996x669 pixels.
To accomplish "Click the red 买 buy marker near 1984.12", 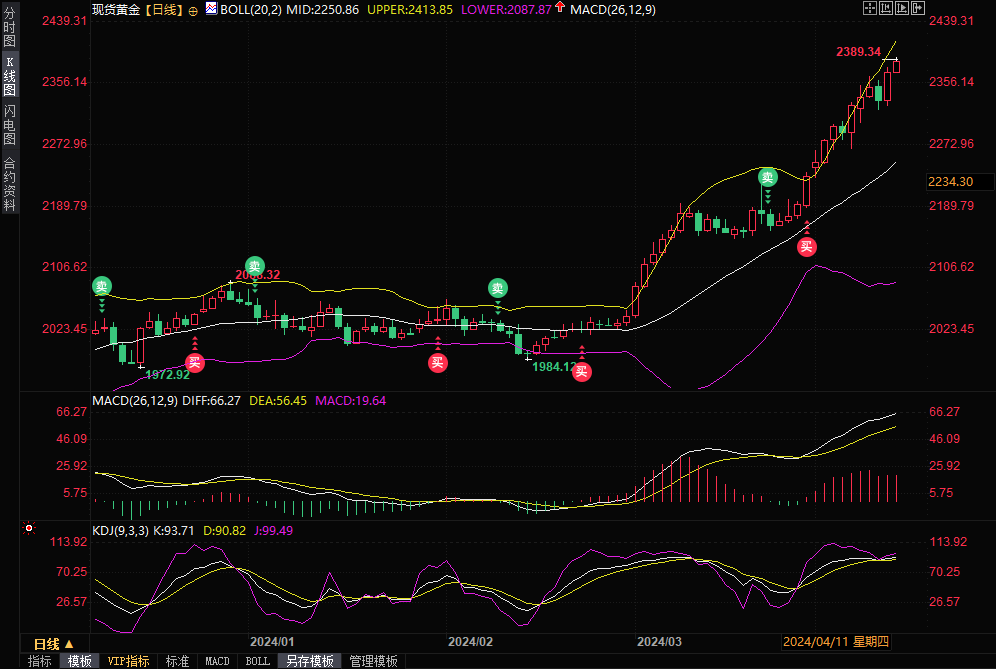I will [581, 372].
